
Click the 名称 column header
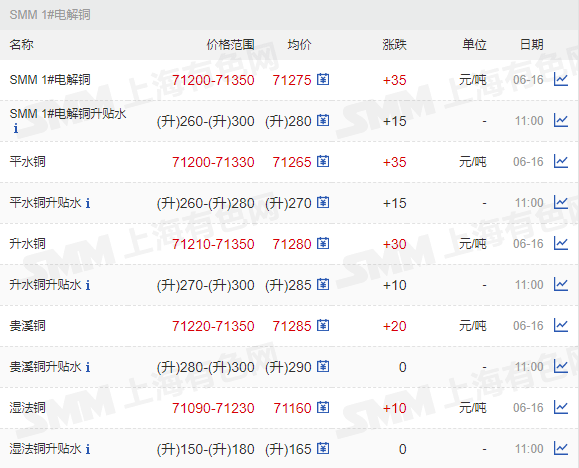point(21,45)
